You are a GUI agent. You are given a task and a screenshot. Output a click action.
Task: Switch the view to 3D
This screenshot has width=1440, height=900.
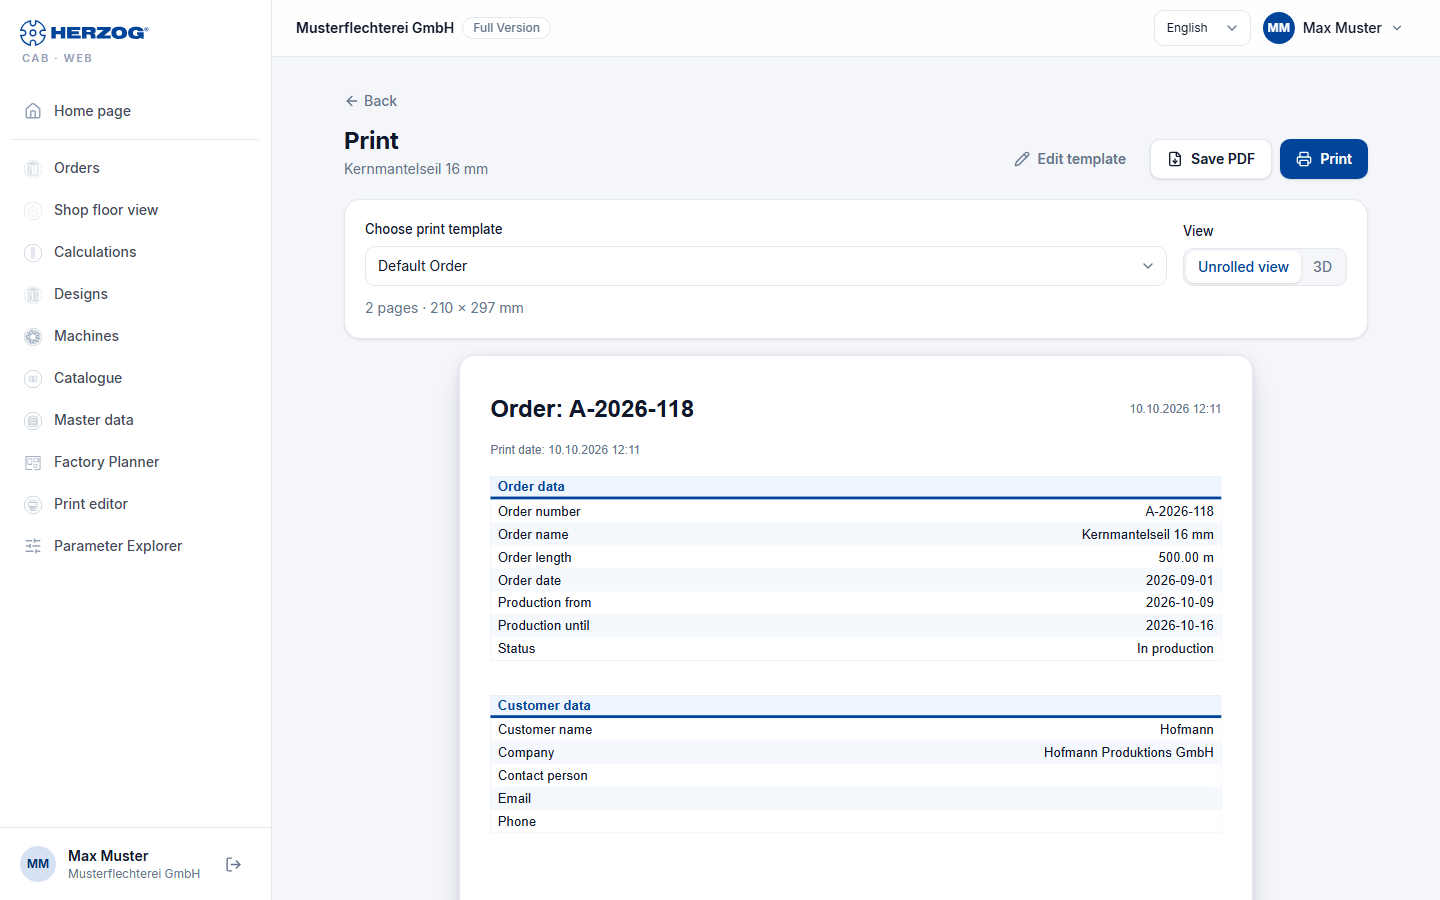(x=1322, y=267)
